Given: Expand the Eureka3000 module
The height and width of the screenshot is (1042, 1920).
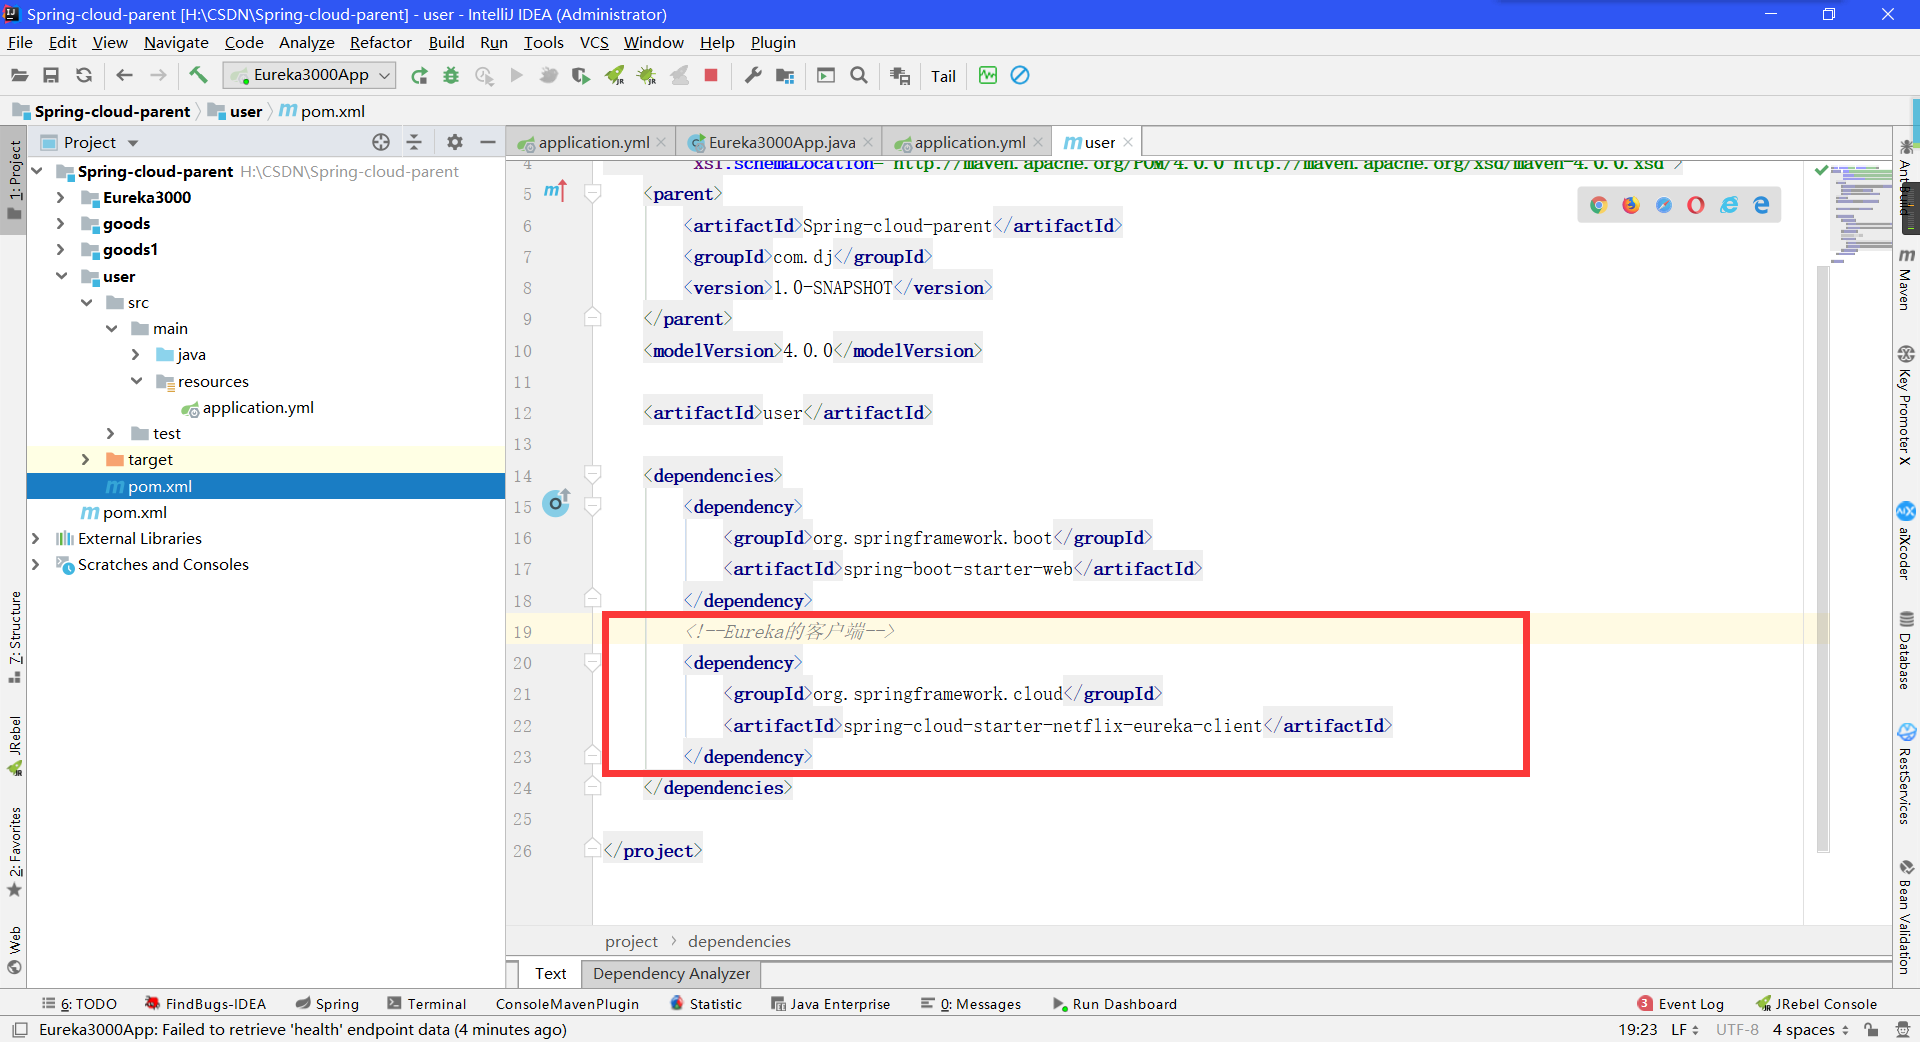Looking at the screenshot, I should [x=61, y=198].
